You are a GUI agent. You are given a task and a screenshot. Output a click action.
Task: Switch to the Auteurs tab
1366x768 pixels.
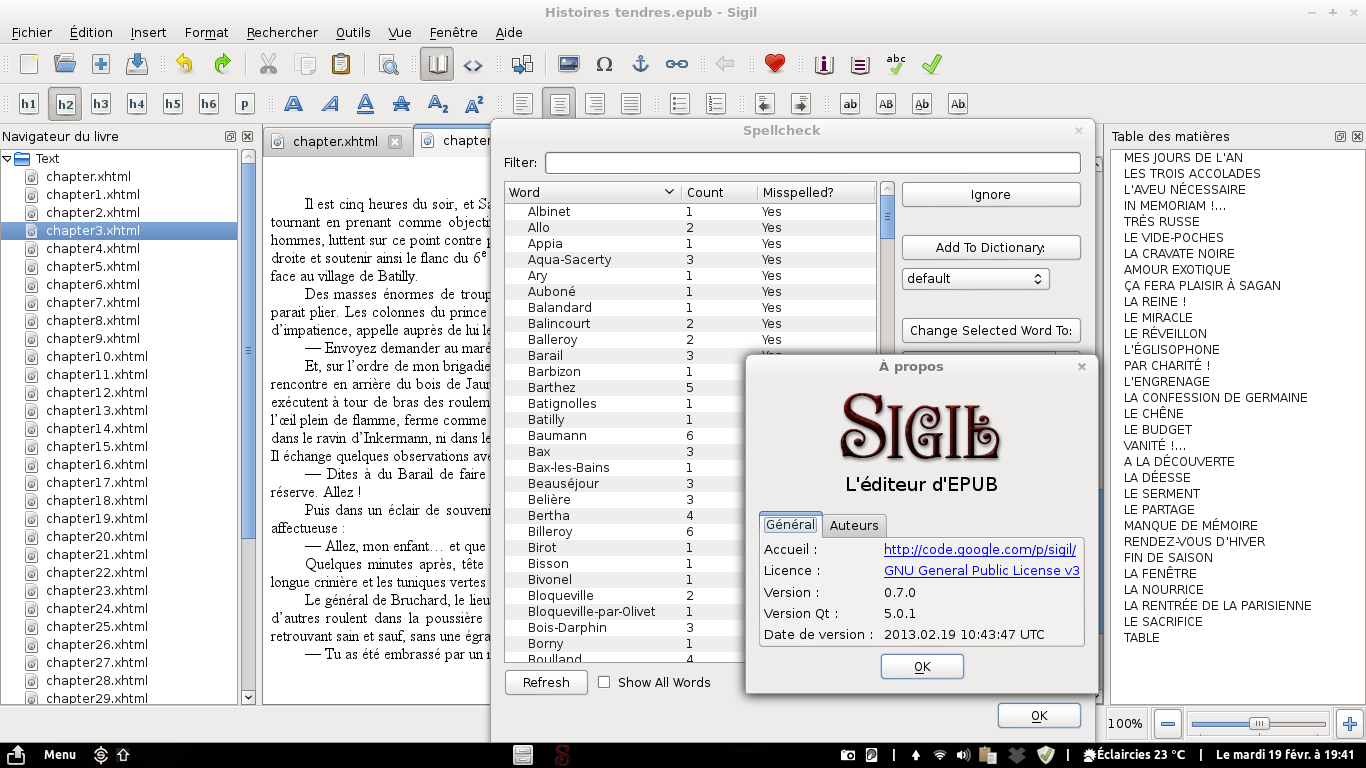click(854, 526)
